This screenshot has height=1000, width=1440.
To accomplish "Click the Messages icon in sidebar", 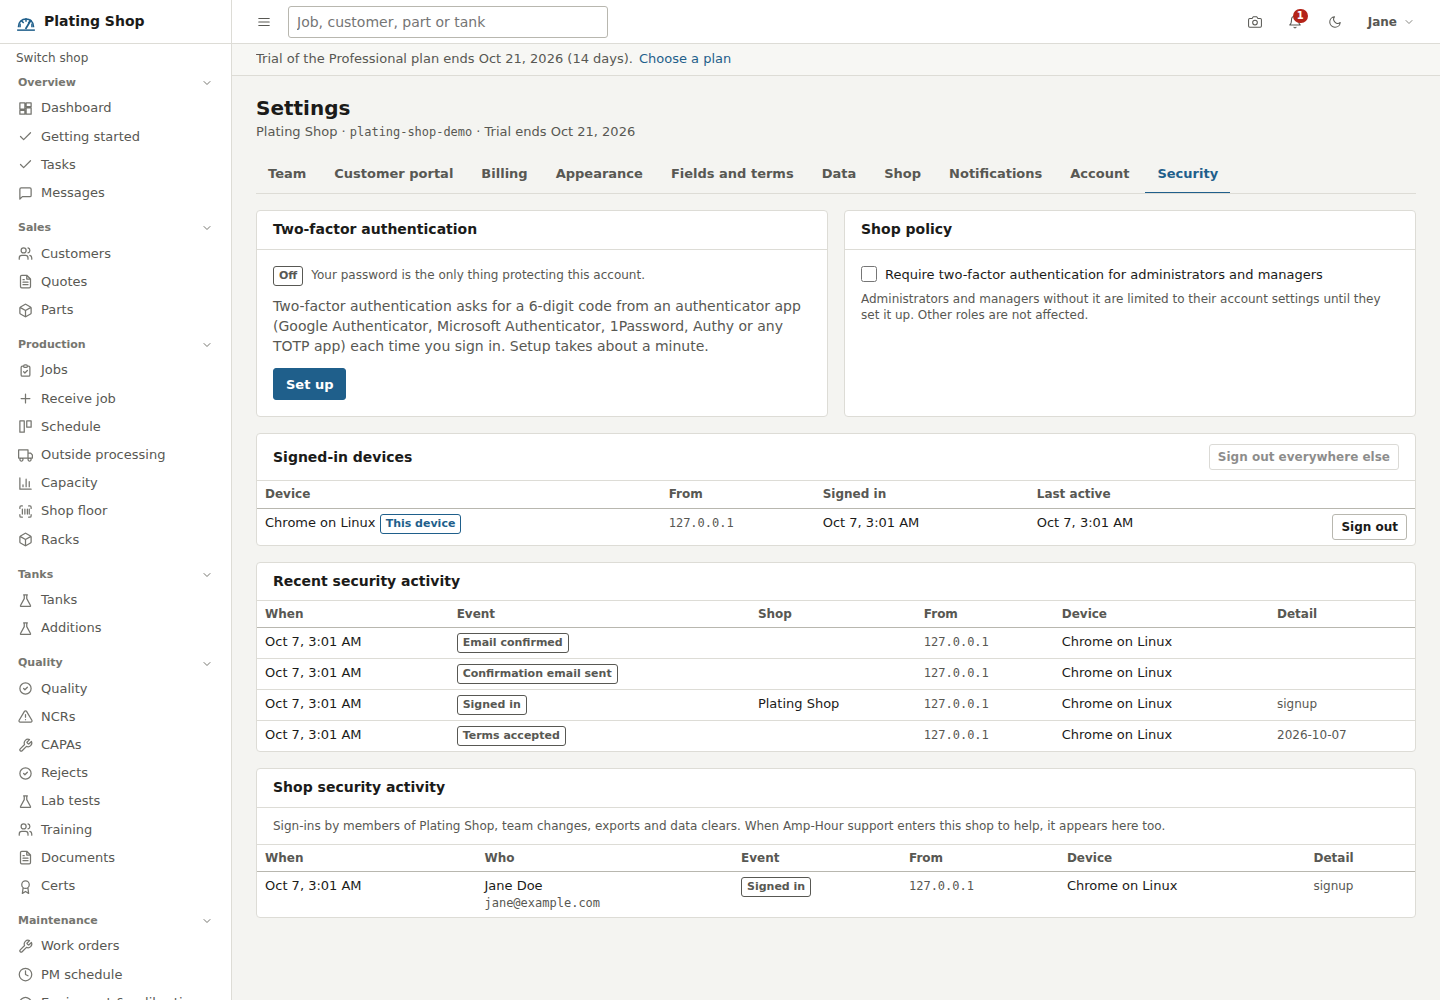I will tap(26, 193).
